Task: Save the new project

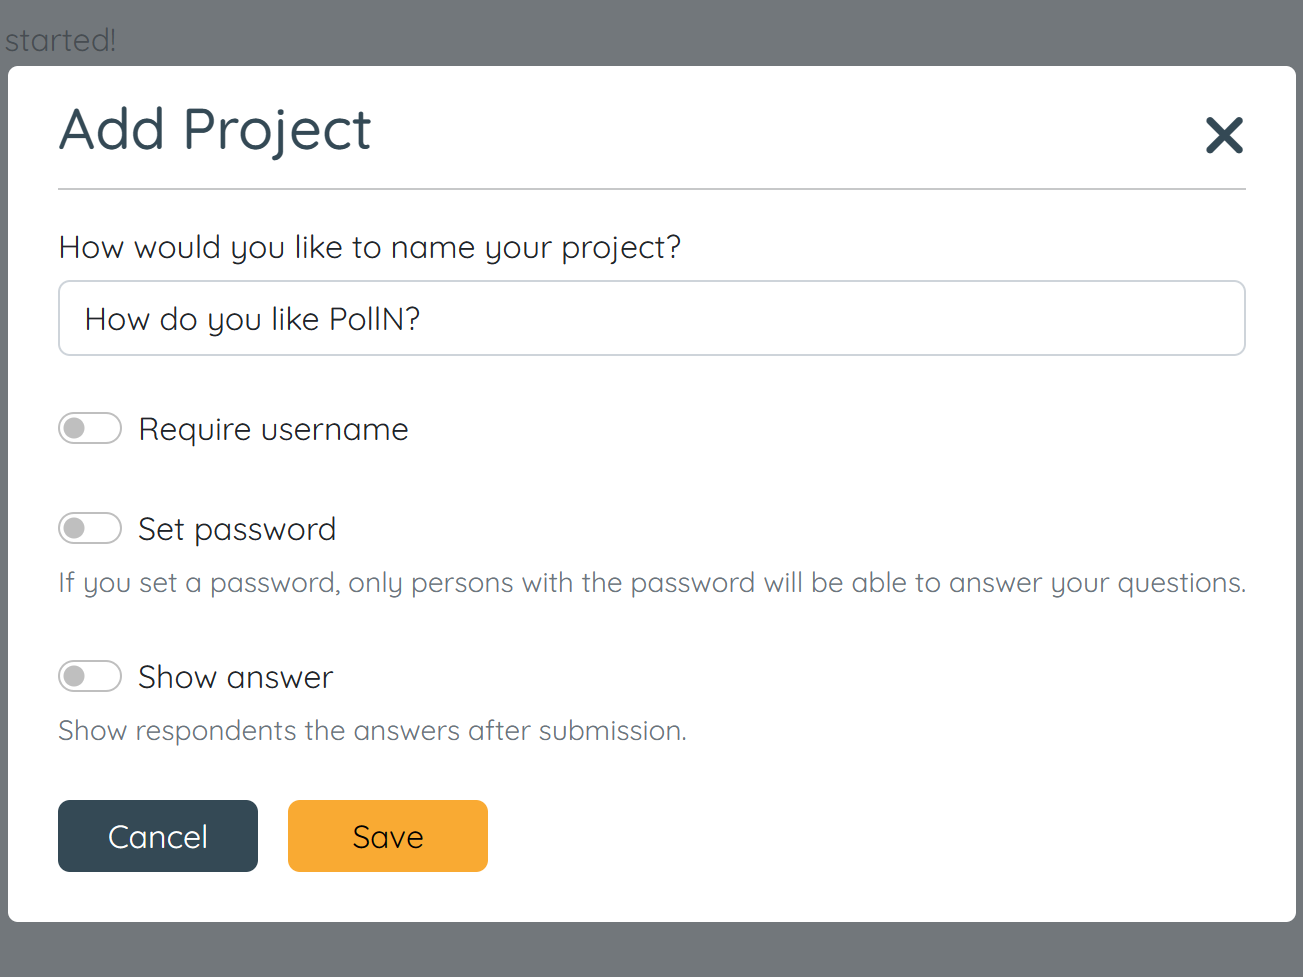Action: click(x=387, y=836)
